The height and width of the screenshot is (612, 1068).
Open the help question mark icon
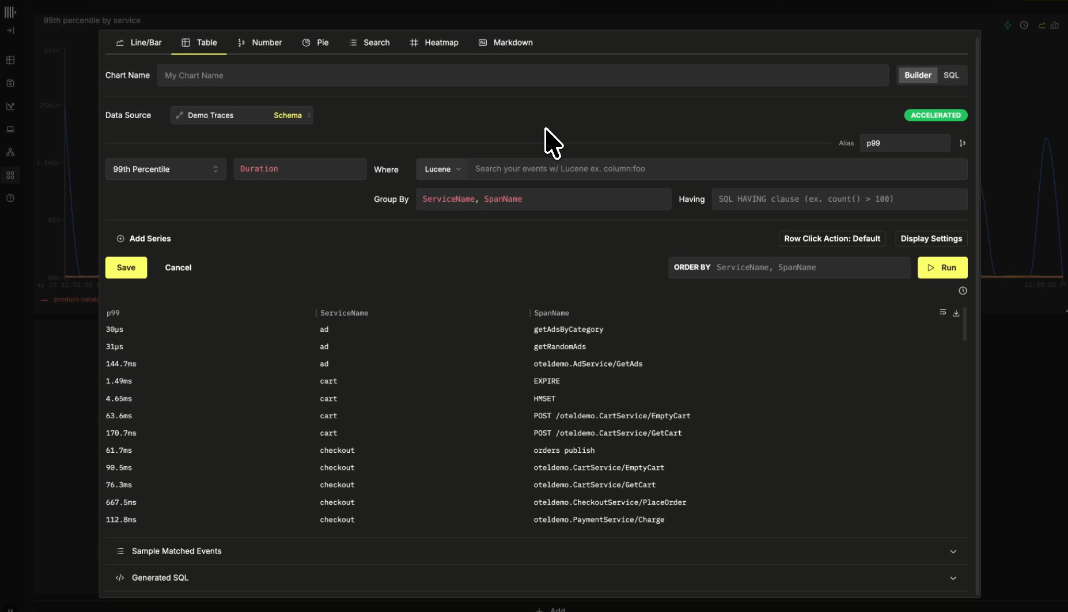tap(10, 198)
